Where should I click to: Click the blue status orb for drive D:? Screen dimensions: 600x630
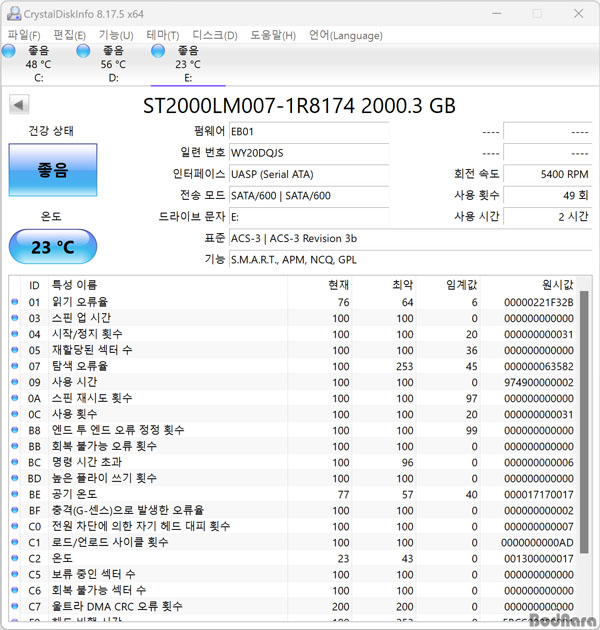(x=83, y=51)
